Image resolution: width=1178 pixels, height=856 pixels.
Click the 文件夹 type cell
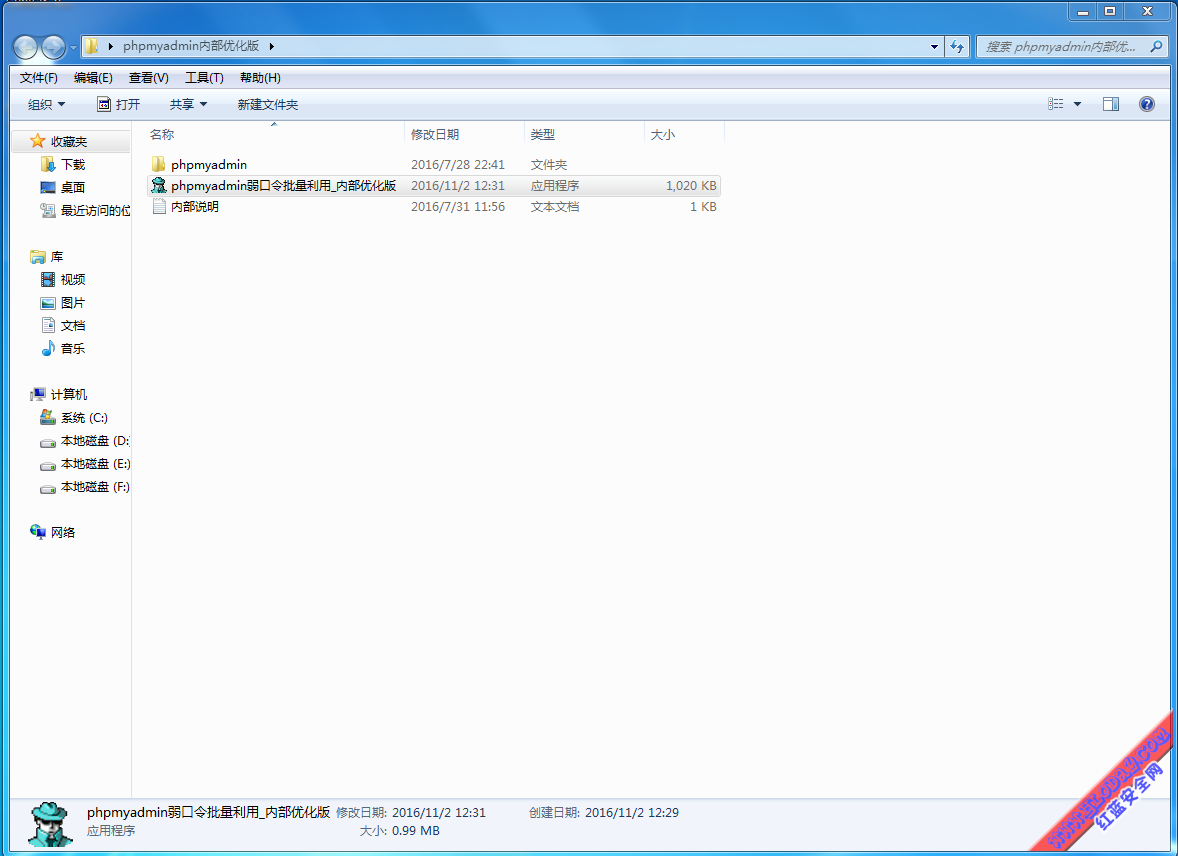coord(548,165)
